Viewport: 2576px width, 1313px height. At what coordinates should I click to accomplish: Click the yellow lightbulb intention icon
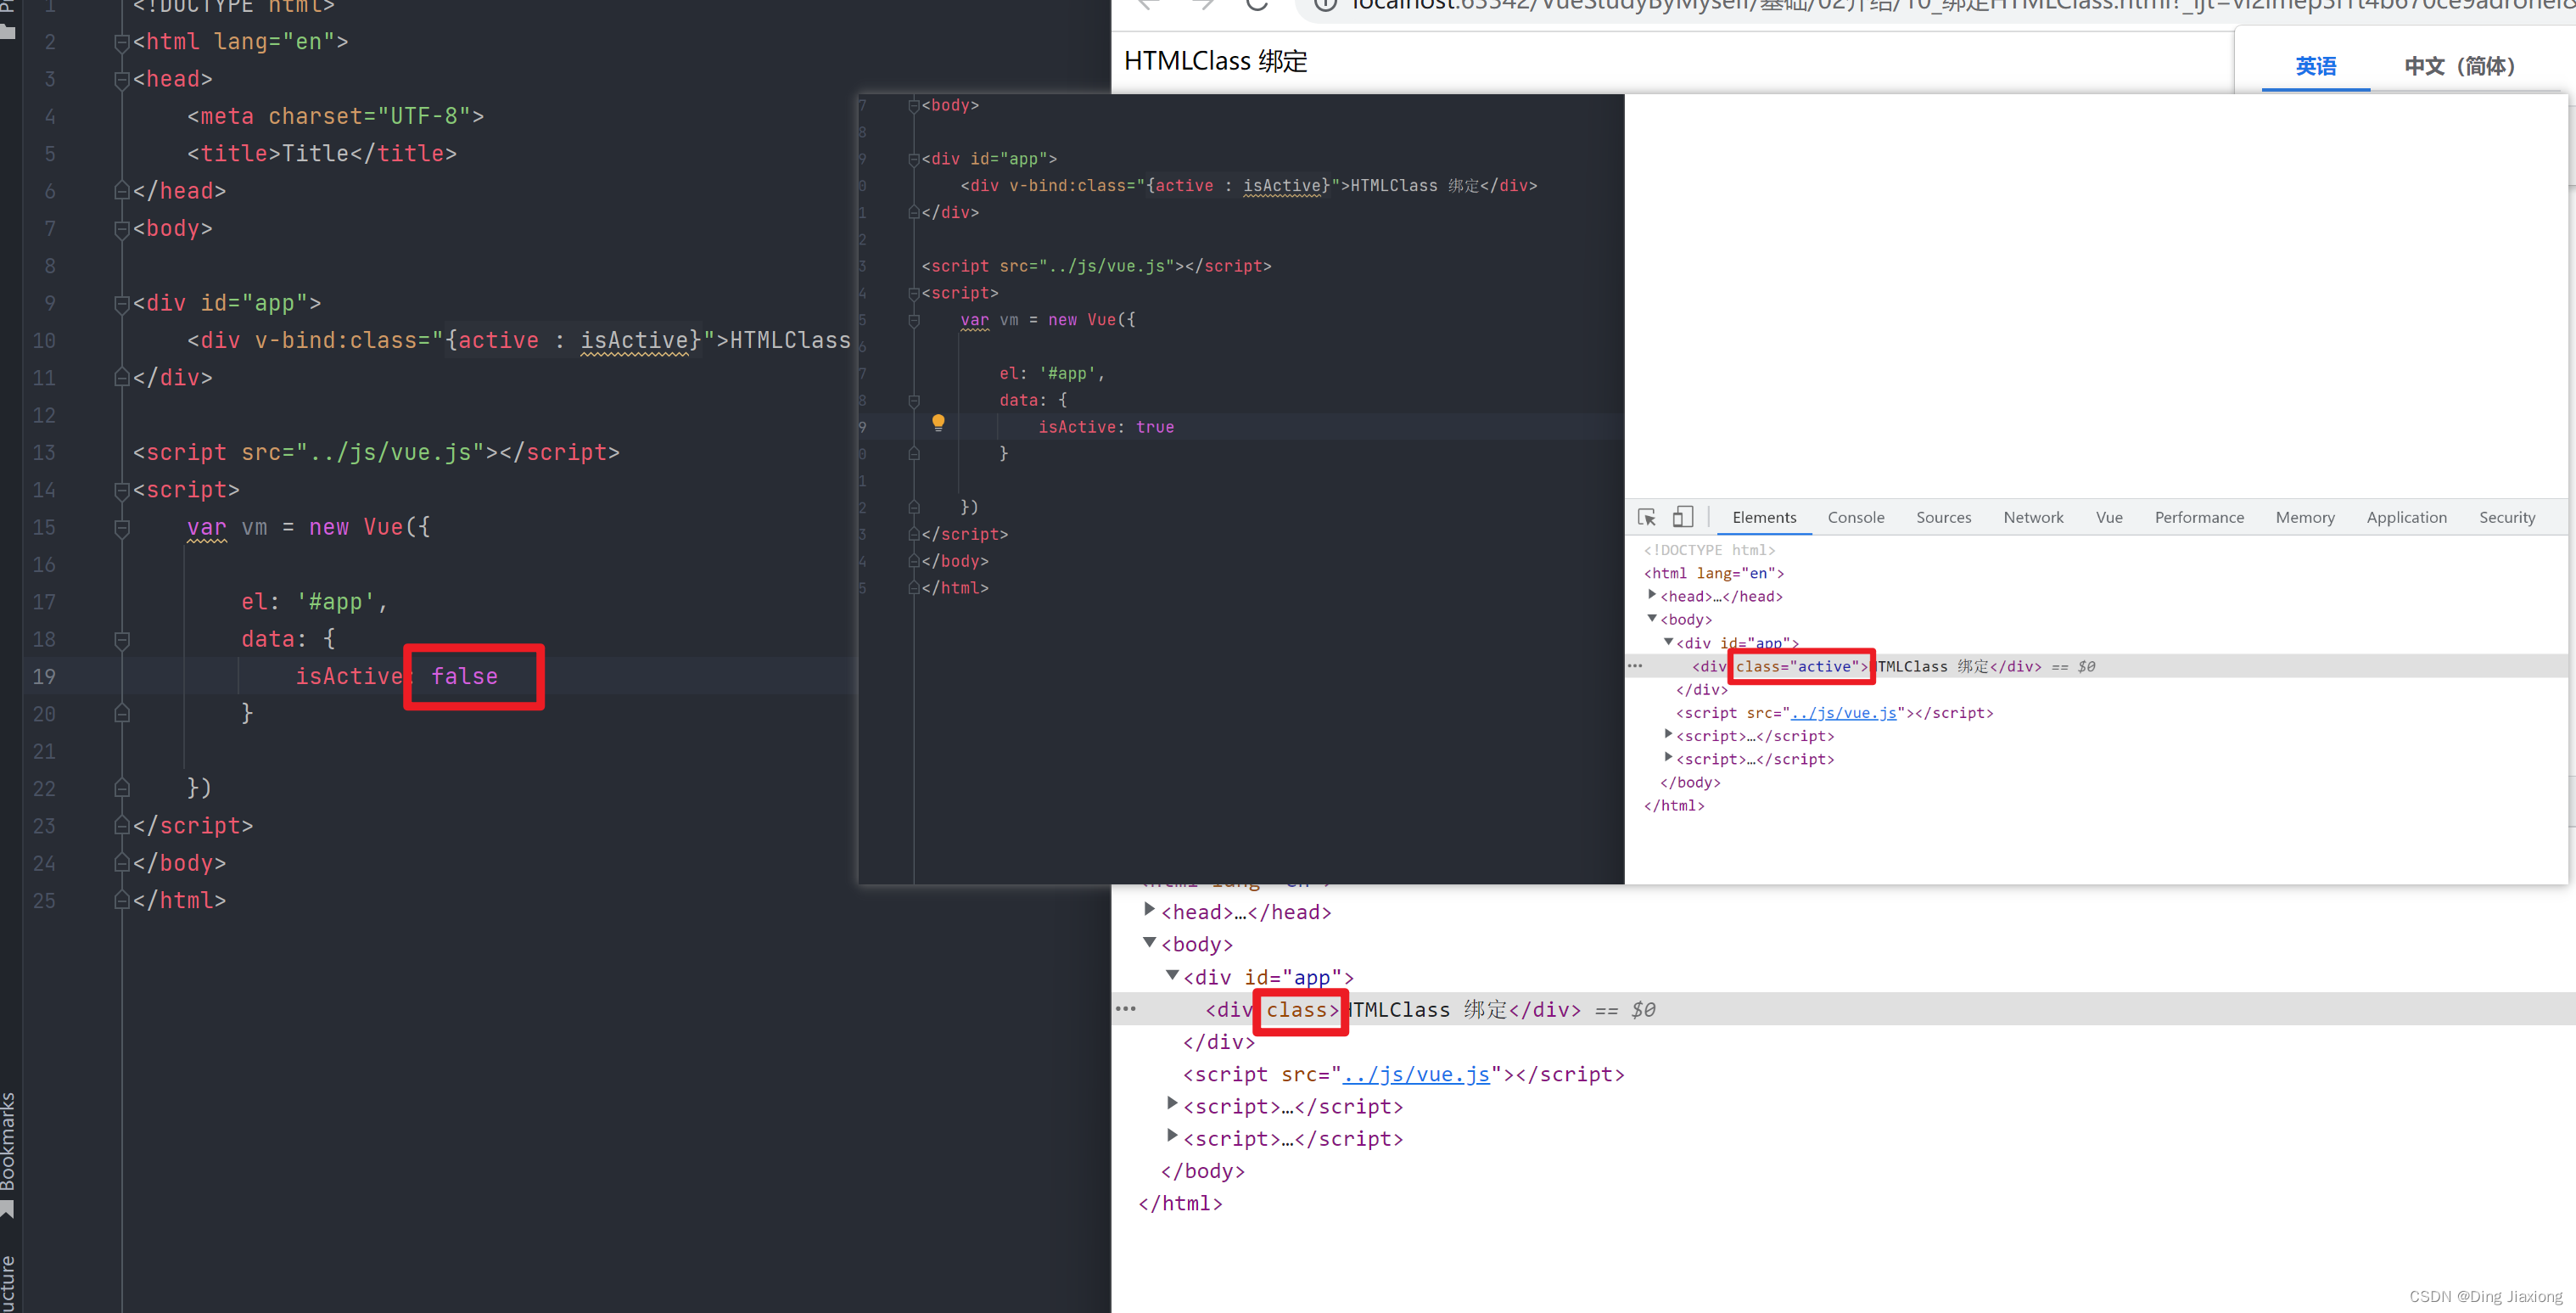[938, 423]
